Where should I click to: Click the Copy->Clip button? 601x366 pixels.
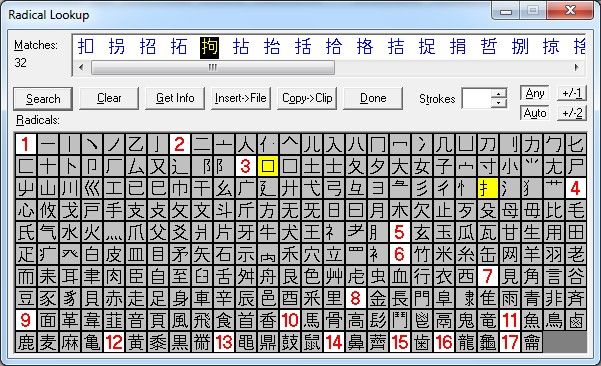307,98
